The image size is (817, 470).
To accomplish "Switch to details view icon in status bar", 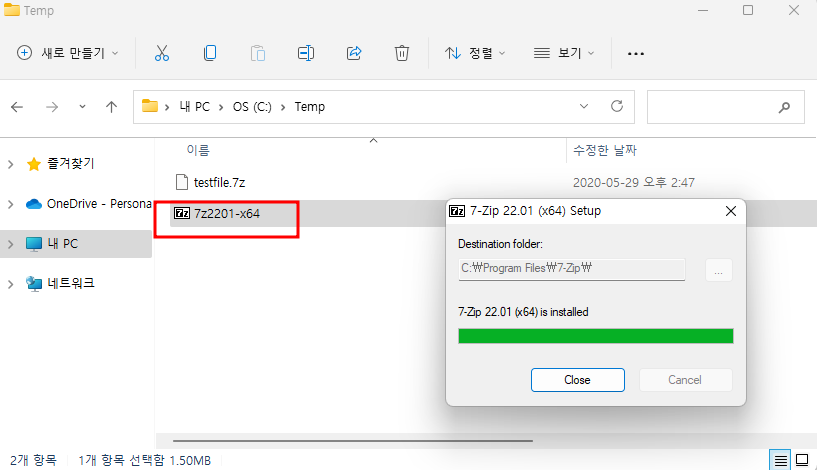I will 780,461.
